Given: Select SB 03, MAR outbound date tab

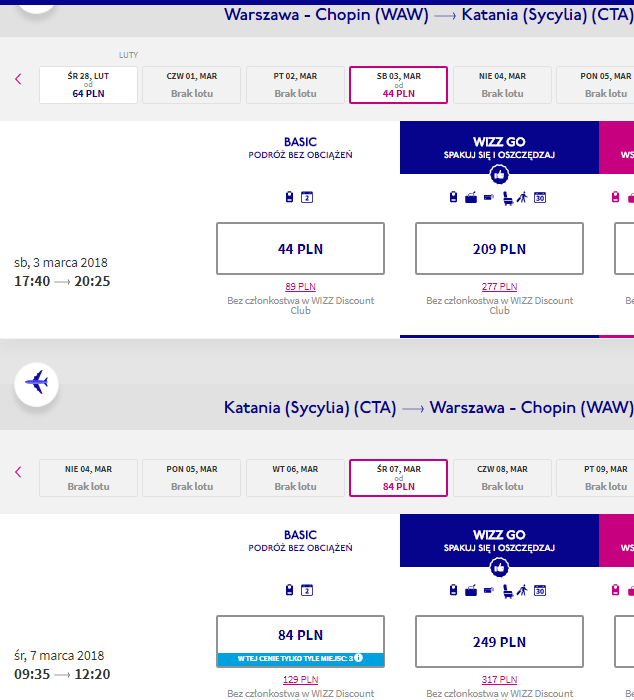Looking at the screenshot, I should (398, 85).
